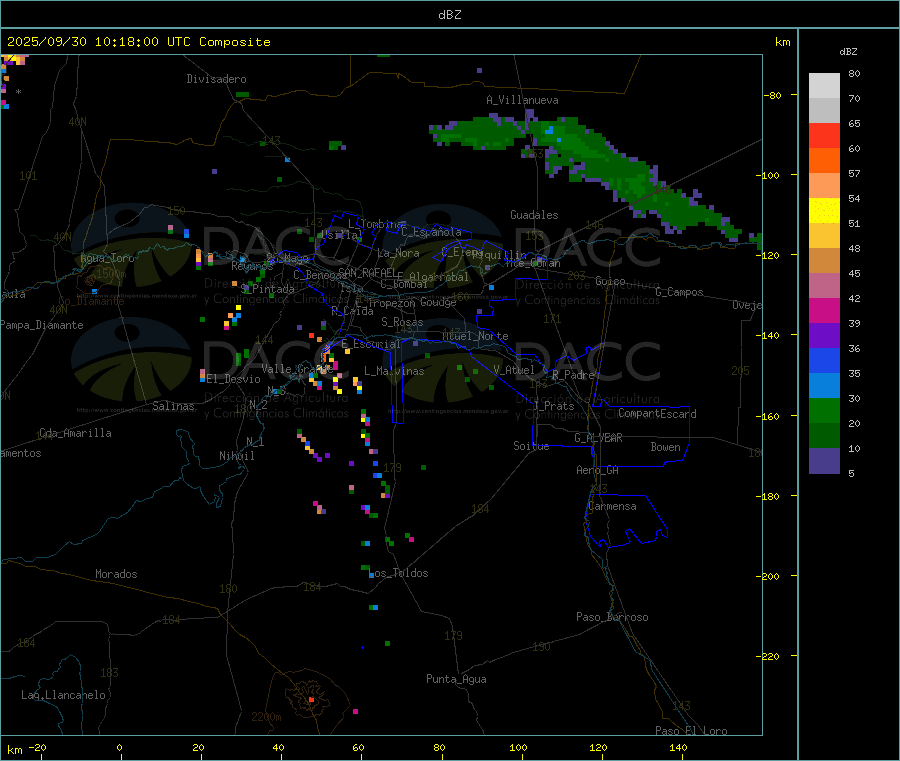Click the dBZ title at top center
The width and height of the screenshot is (900, 761).
tap(449, 15)
